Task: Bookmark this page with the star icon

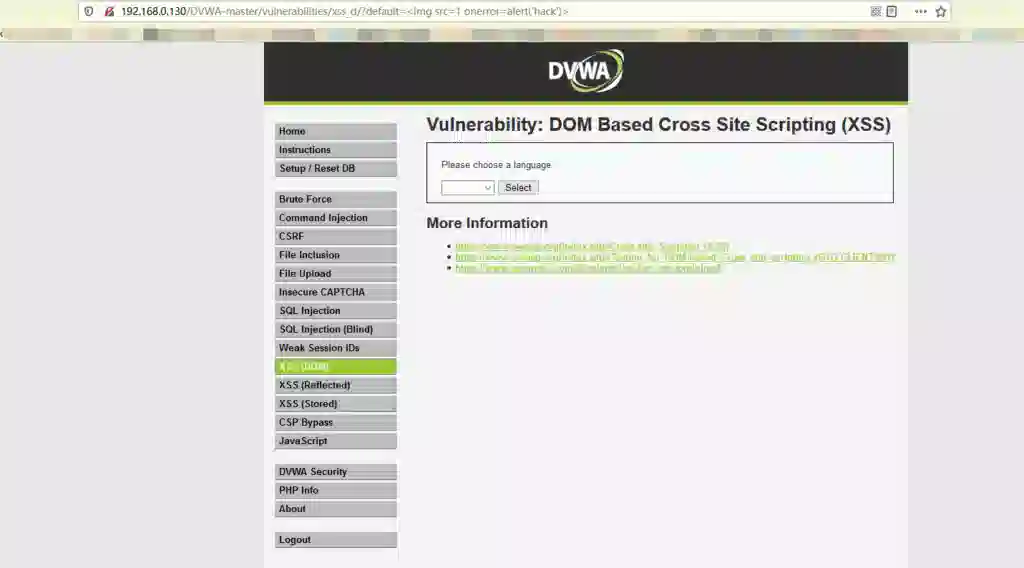Action: coord(940,11)
